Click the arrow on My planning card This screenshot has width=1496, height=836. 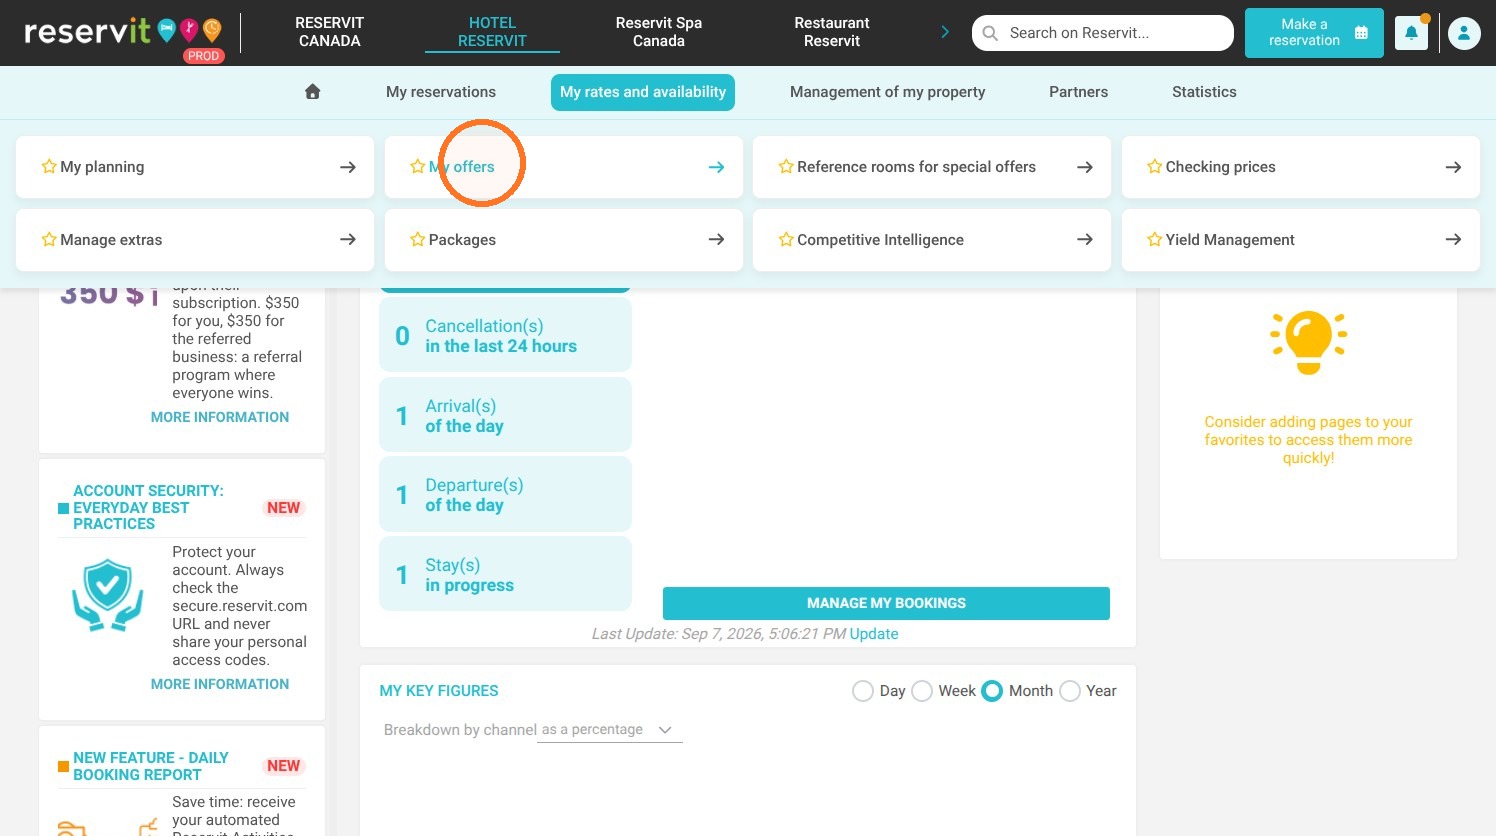pos(348,167)
